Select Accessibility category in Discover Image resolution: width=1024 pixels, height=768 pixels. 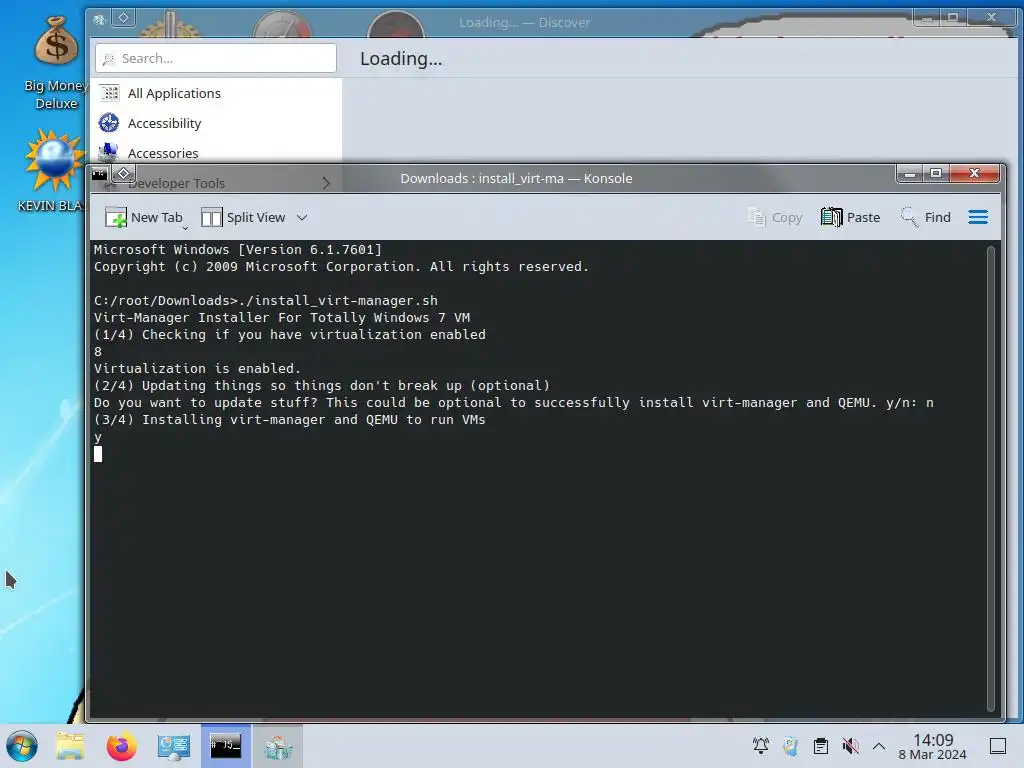click(216, 123)
